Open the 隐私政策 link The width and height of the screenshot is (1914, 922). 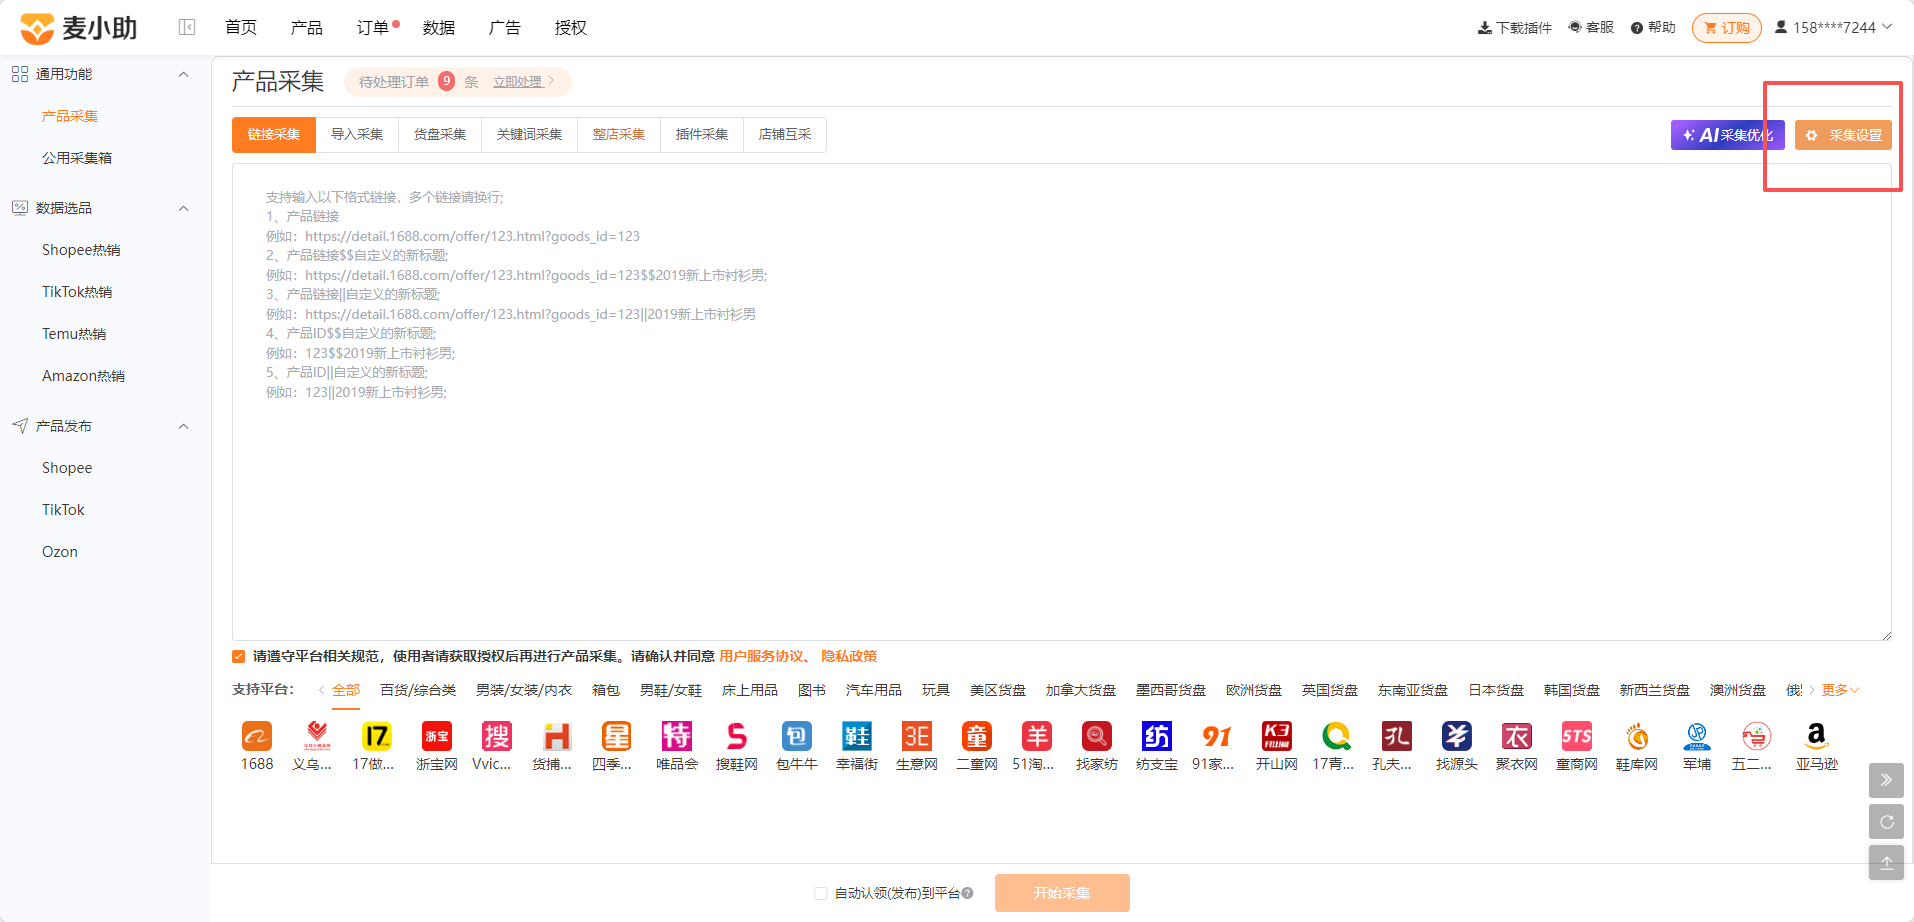click(x=849, y=656)
